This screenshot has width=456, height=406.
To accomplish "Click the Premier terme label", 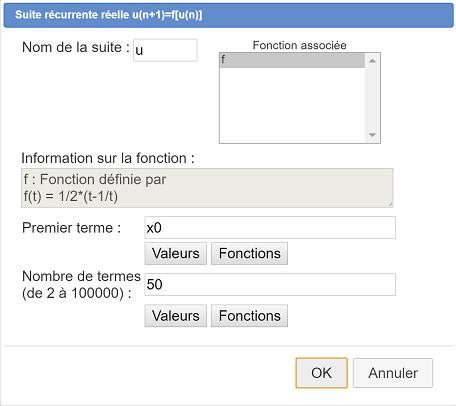I will click(71, 228).
